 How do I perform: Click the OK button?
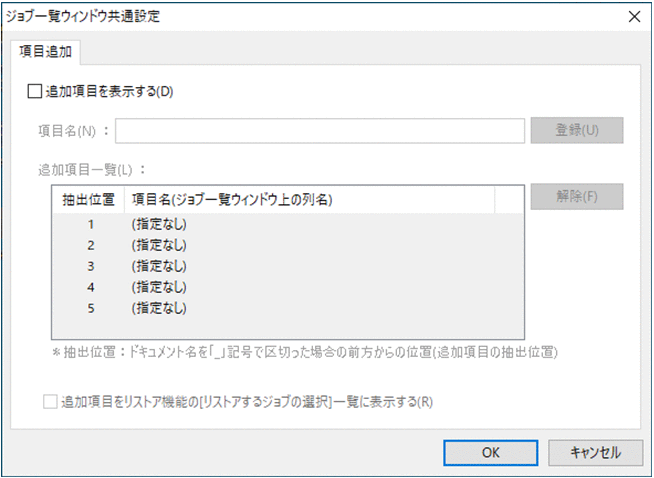click(490, 452)
